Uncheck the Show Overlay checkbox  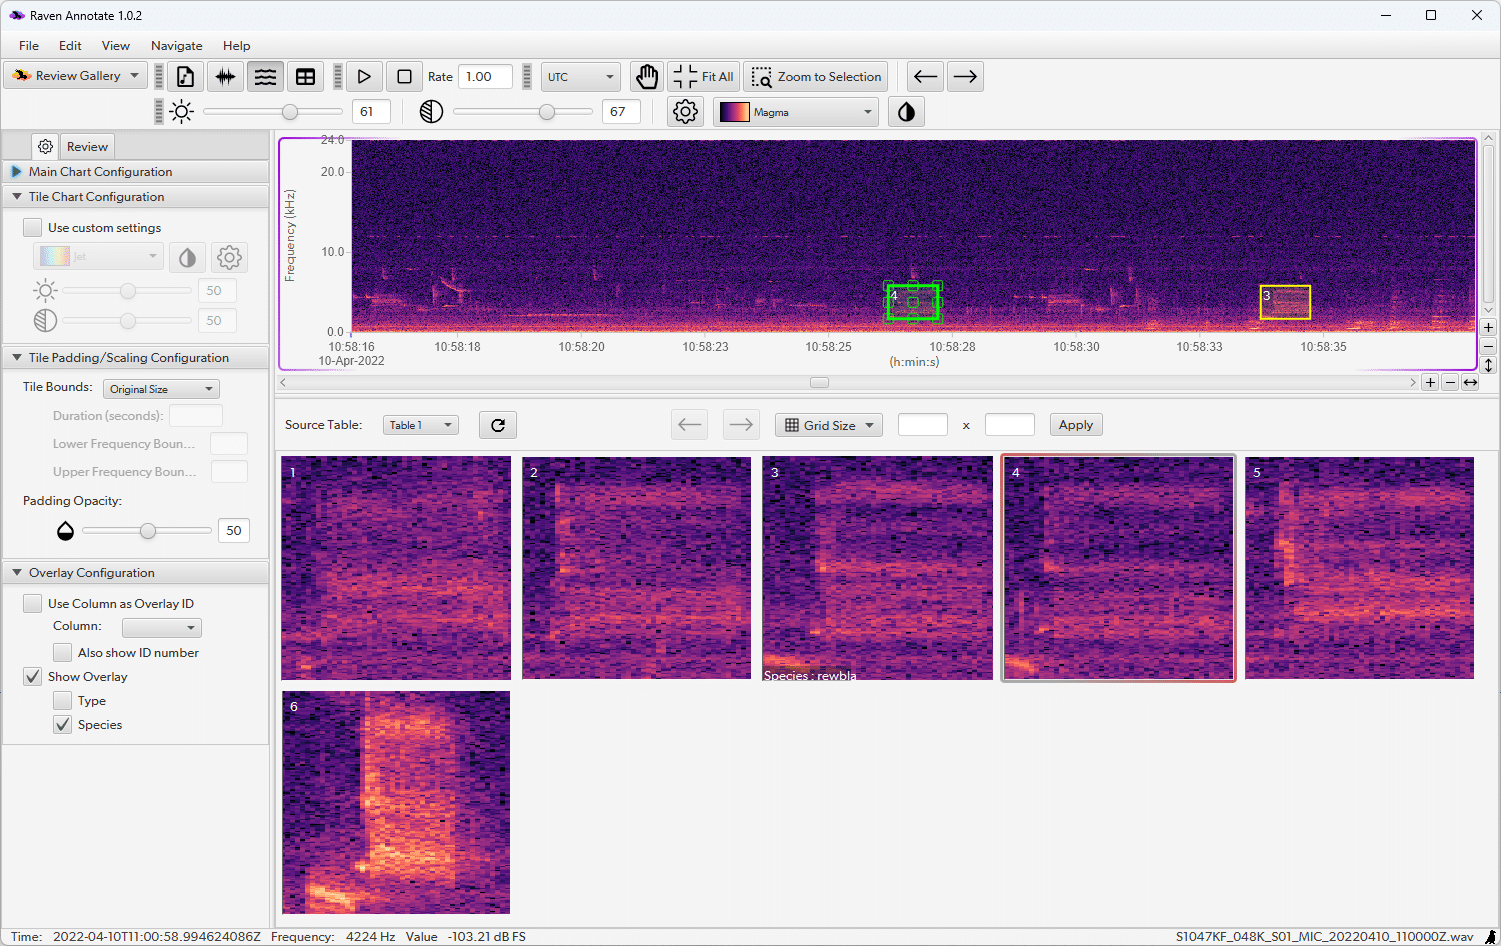click(33, 677)
